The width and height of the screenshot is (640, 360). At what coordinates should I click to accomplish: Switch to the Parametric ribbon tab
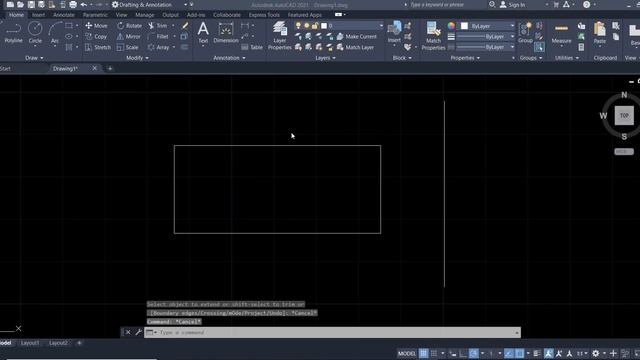coord(95,15)
